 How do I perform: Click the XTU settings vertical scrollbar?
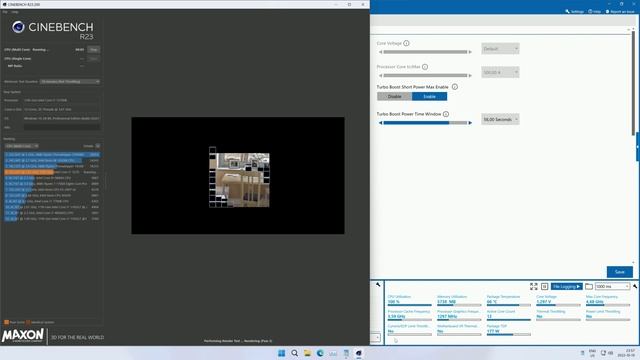click(x=633, y=82)
